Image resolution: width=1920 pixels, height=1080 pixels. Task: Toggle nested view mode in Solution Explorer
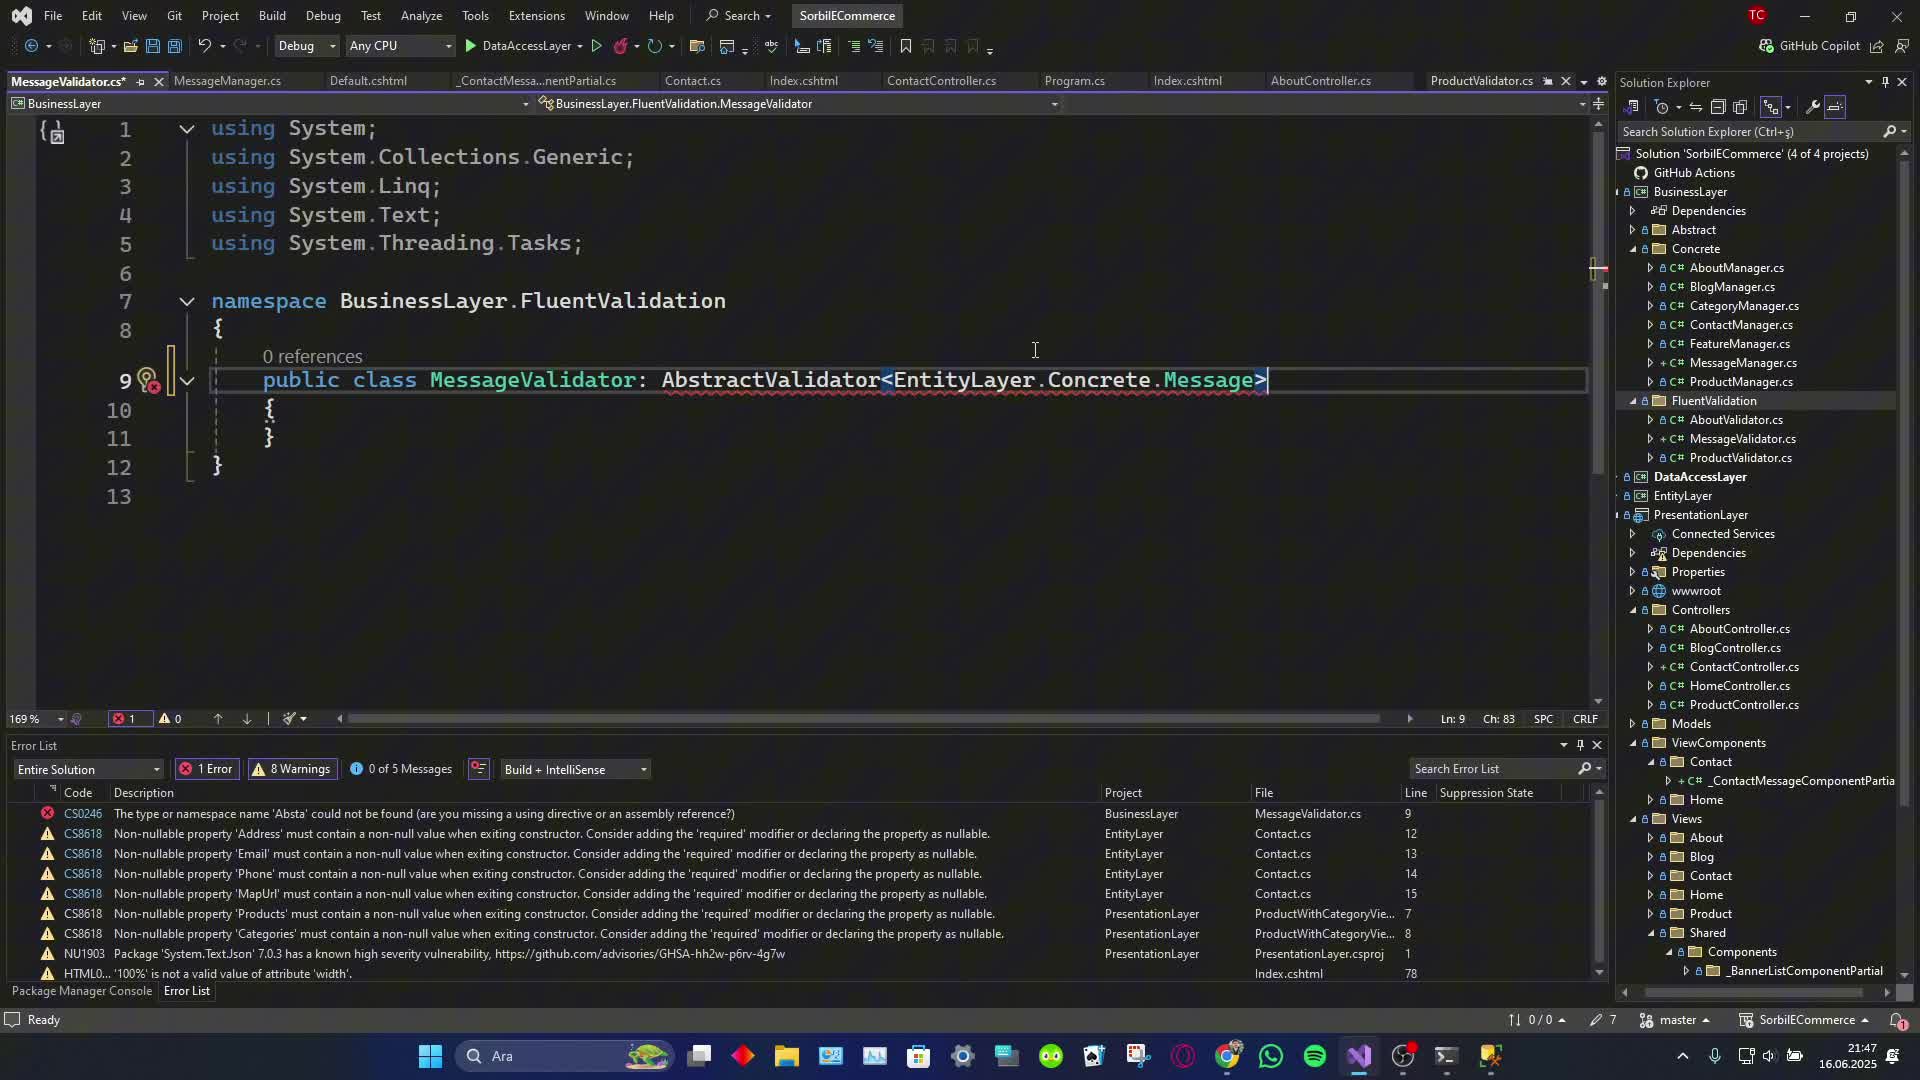click(1771, 107)
